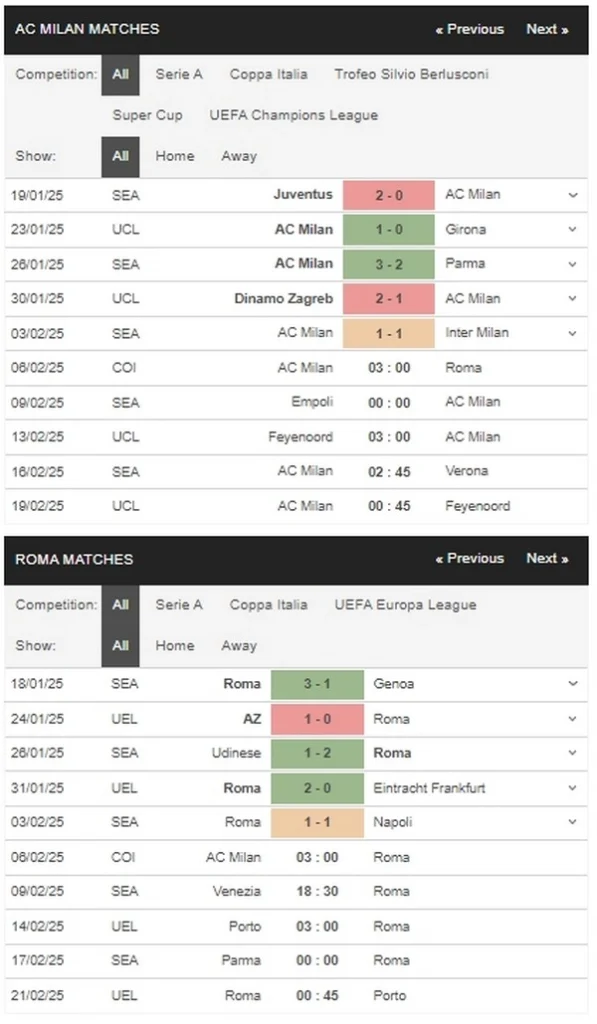Show only Roma away matches

click(x=238, y=646)
